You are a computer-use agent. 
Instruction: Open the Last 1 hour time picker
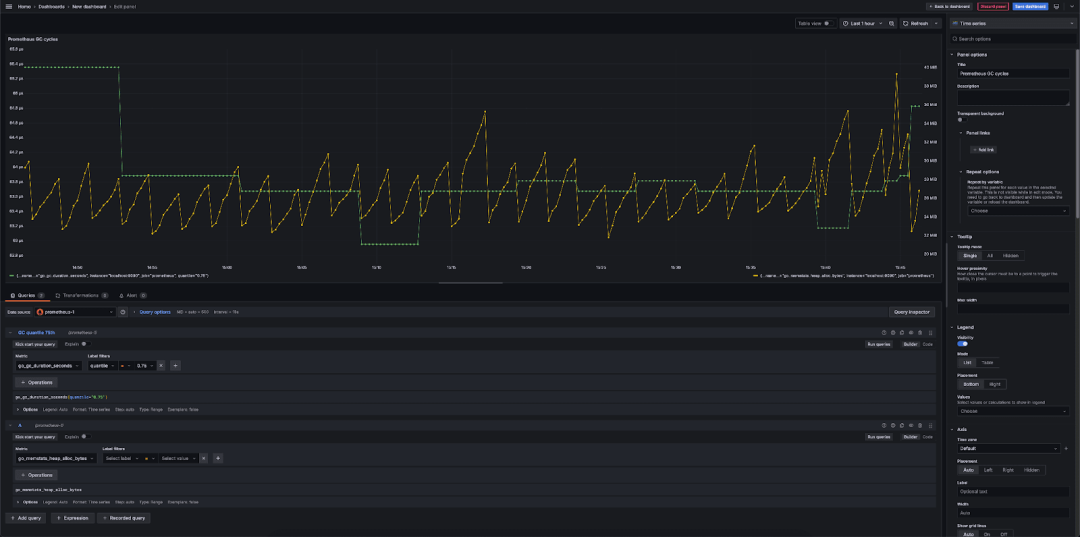pos(862,23)
